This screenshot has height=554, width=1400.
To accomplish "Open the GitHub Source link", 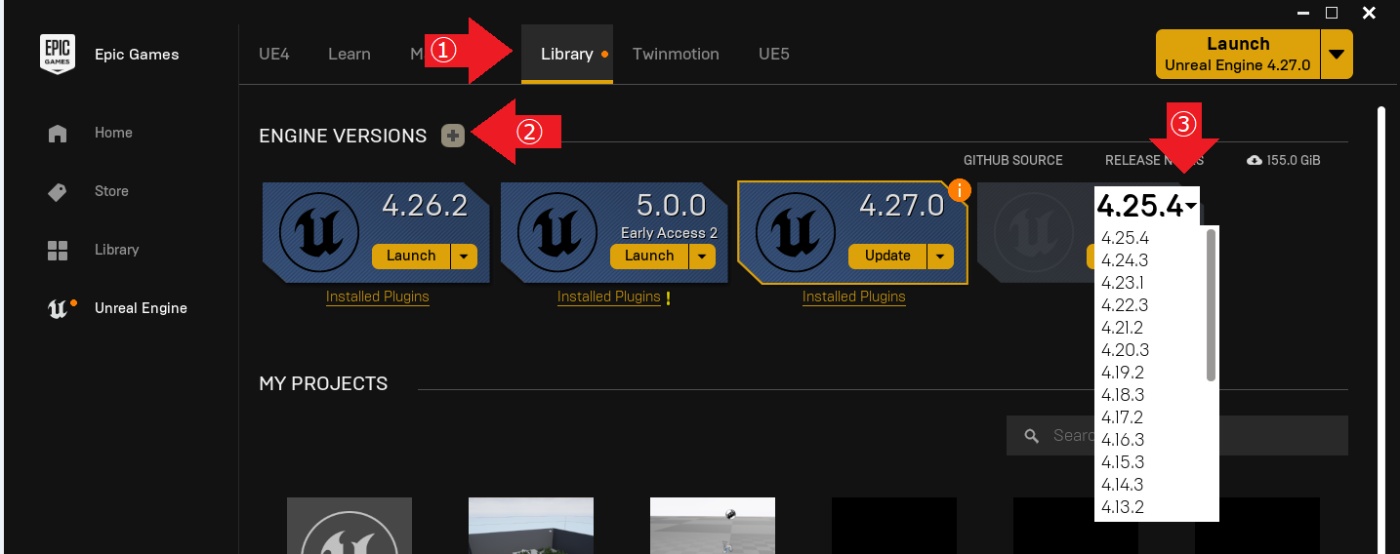I will pos(1013,160).
